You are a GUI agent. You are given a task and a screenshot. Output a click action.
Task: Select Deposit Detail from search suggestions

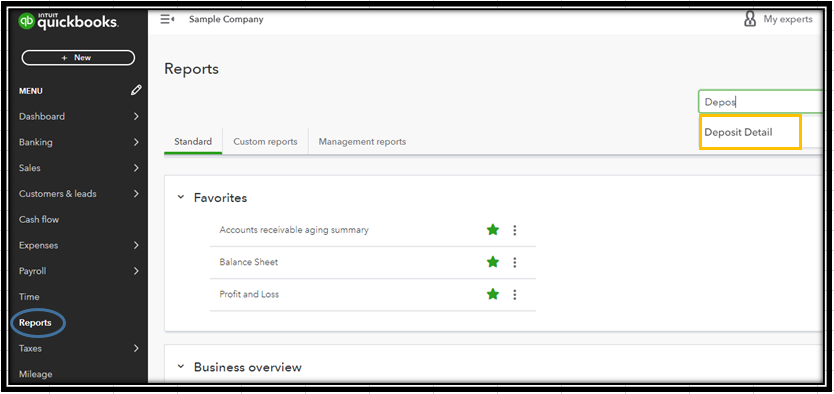coord(750,132)
